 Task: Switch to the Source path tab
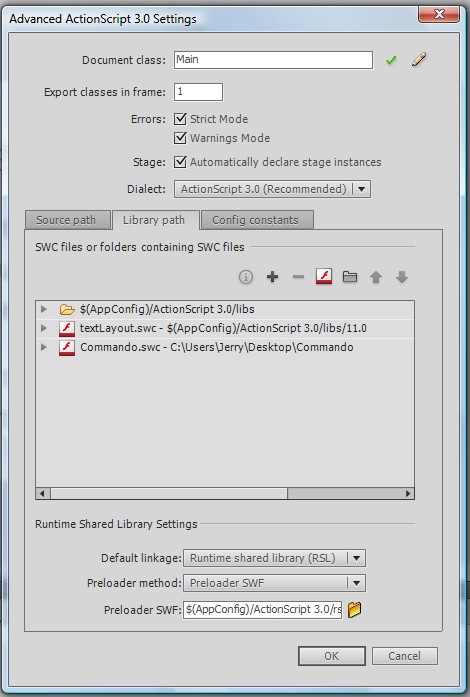pos(67,220)
